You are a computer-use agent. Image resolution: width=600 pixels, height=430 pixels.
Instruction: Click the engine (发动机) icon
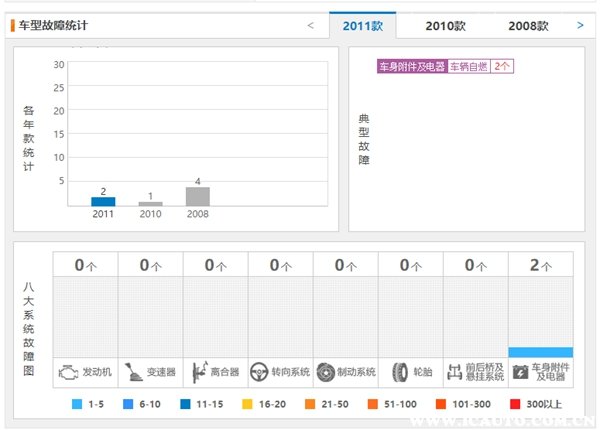[x=68, y=371]
